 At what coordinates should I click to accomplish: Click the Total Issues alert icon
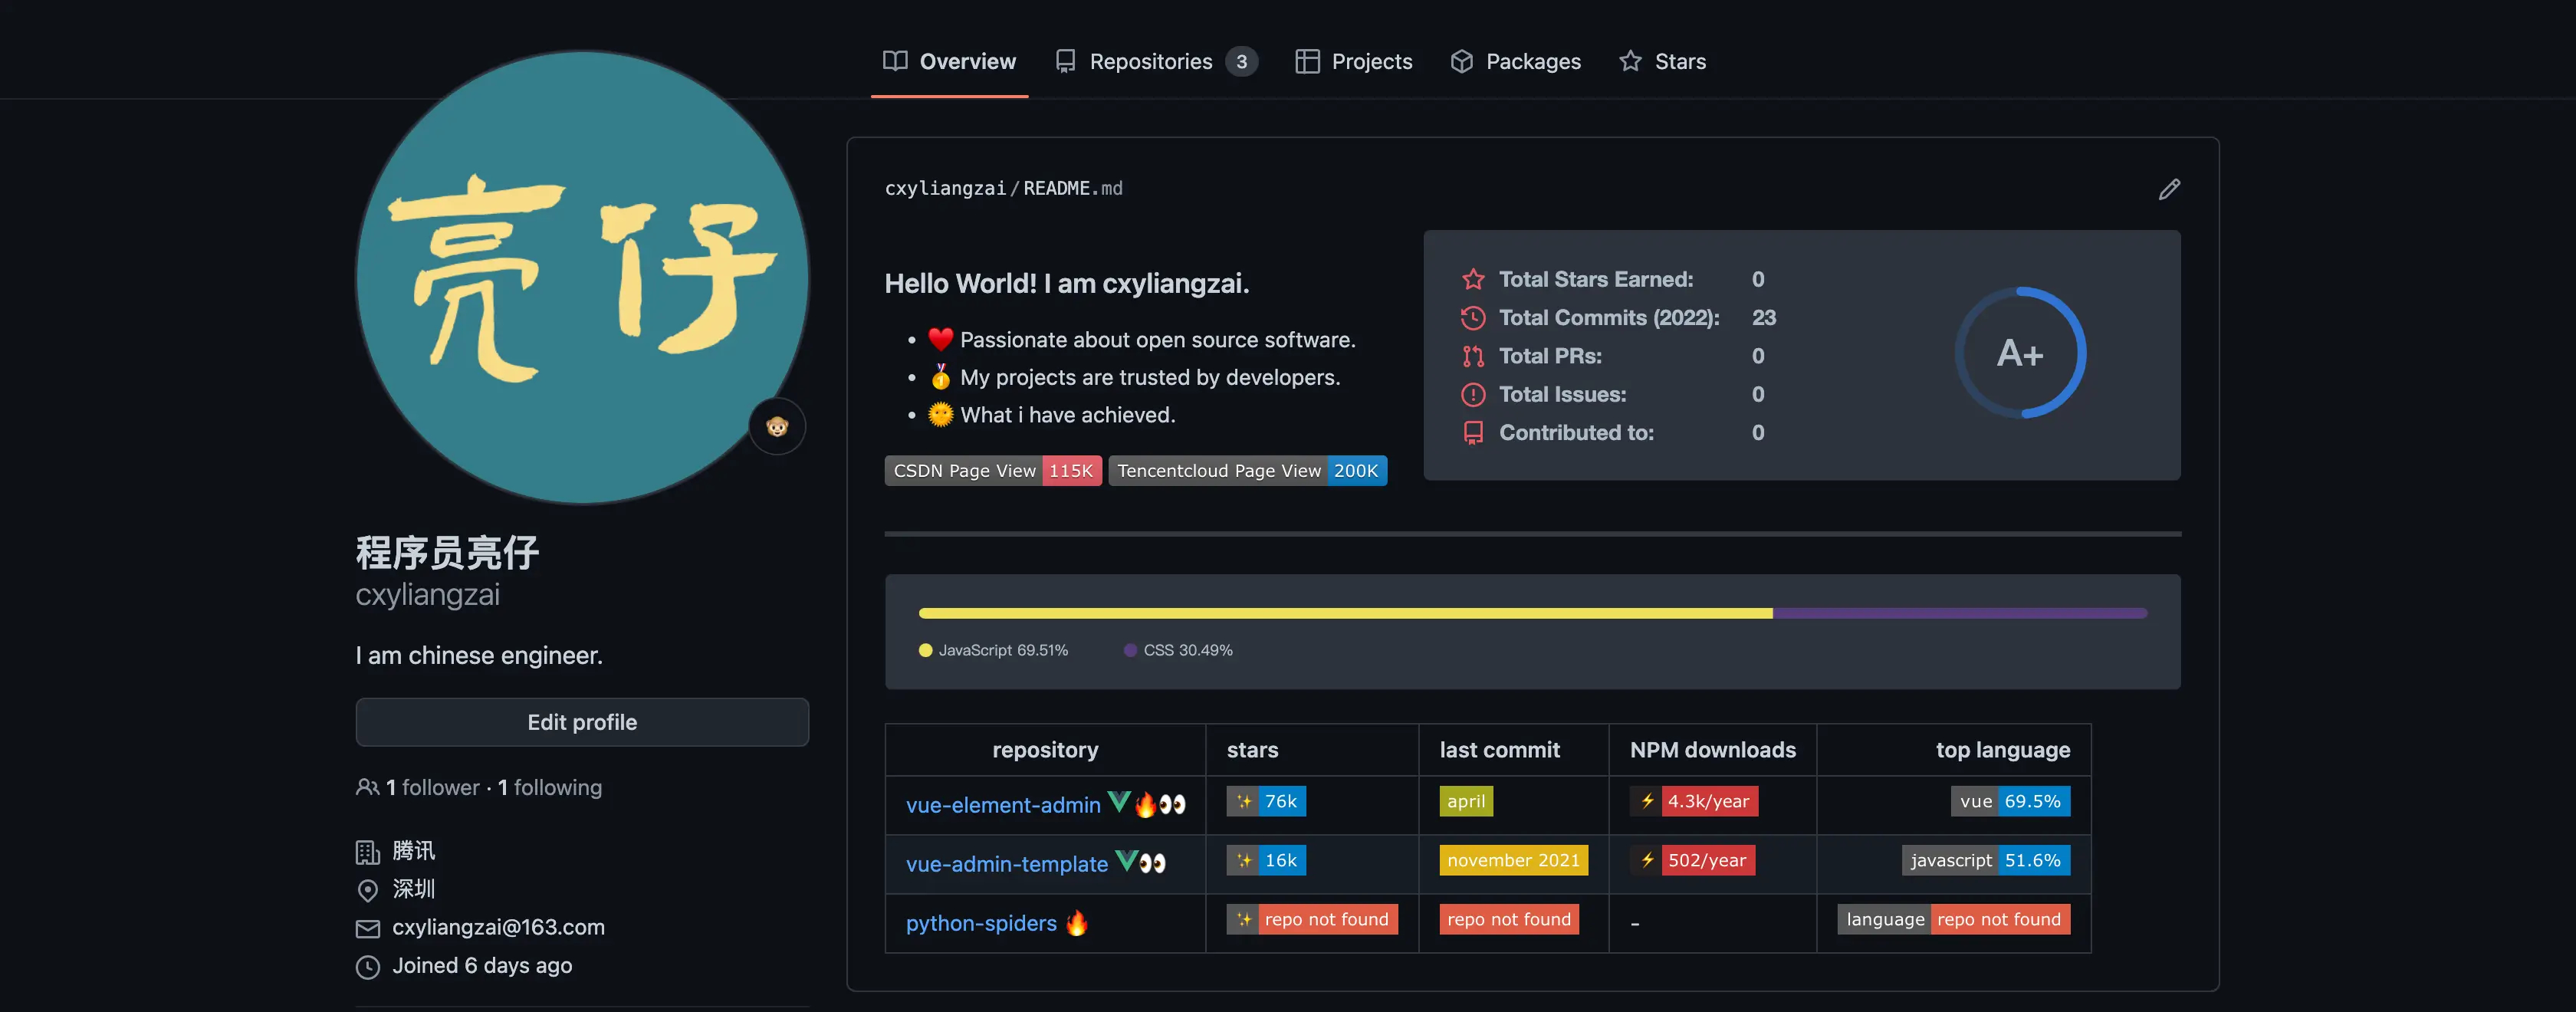(x=1473, y=395)
